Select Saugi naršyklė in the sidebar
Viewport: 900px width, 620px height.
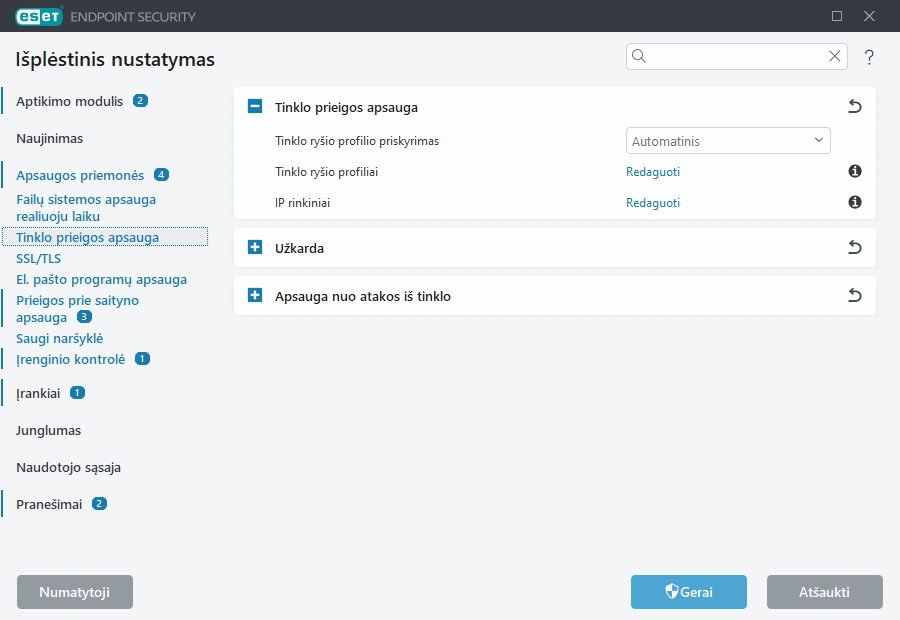click(60, 339)
